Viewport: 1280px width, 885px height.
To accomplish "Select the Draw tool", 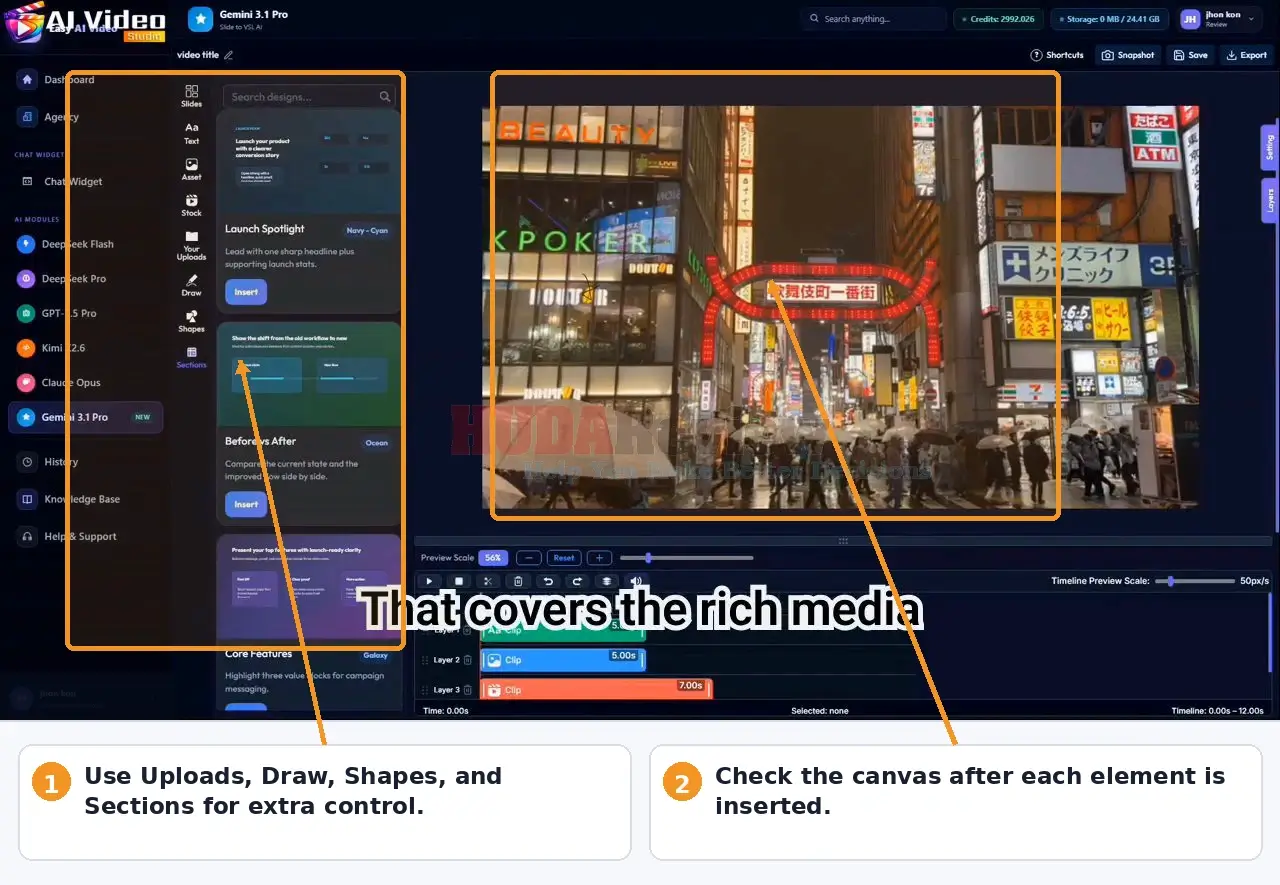I will pyautogui.click(x=191, y=285).
